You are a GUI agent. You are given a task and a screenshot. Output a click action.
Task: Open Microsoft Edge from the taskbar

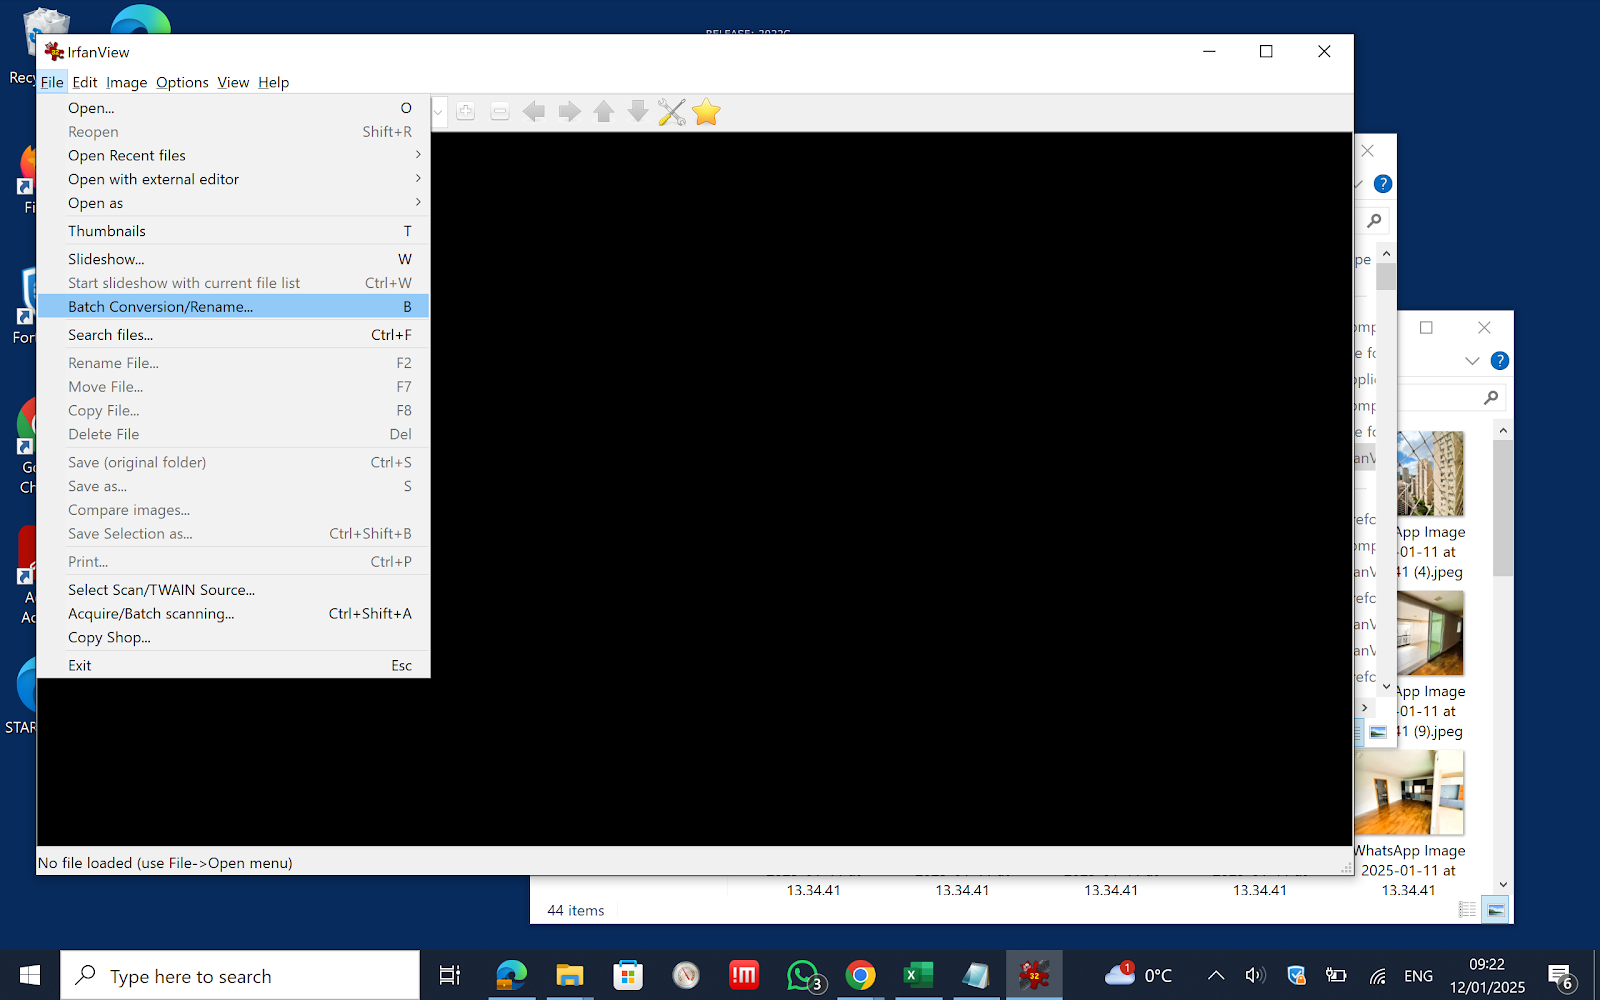(511, 975)
